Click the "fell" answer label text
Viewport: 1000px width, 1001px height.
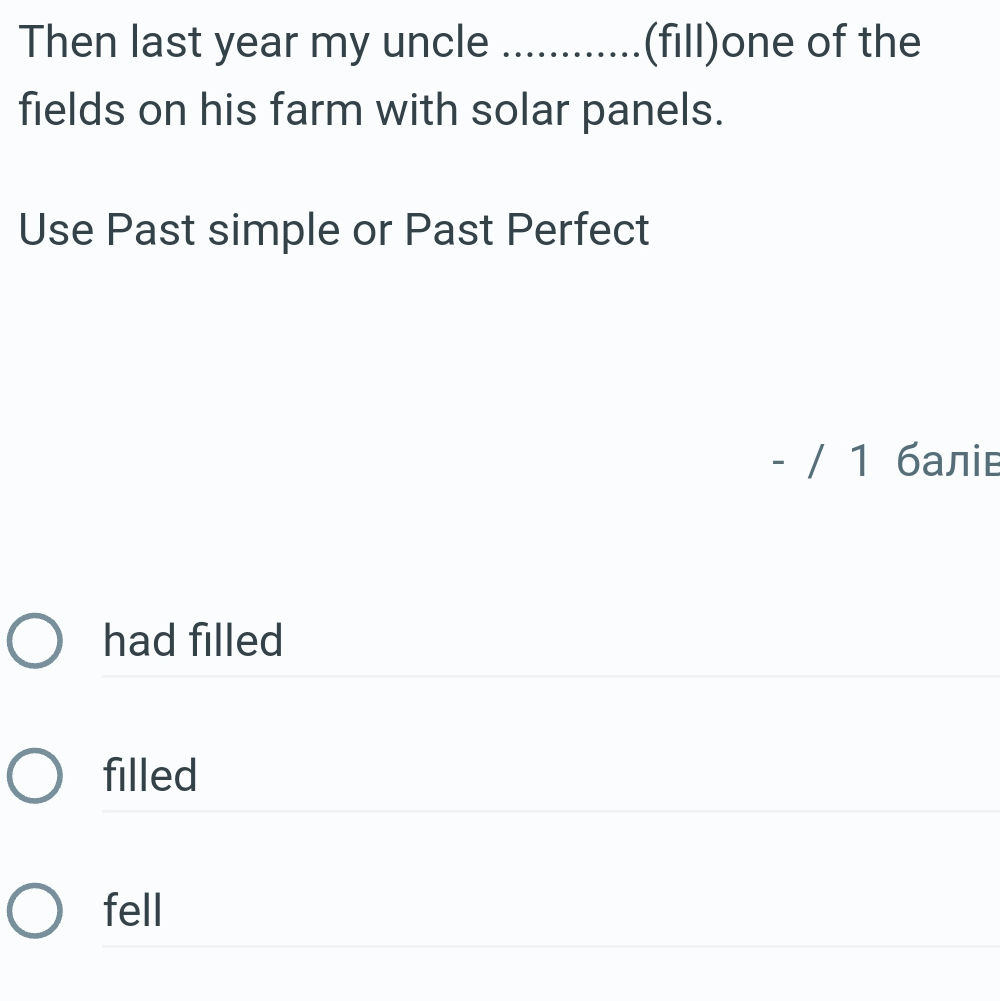coord(133,911)
